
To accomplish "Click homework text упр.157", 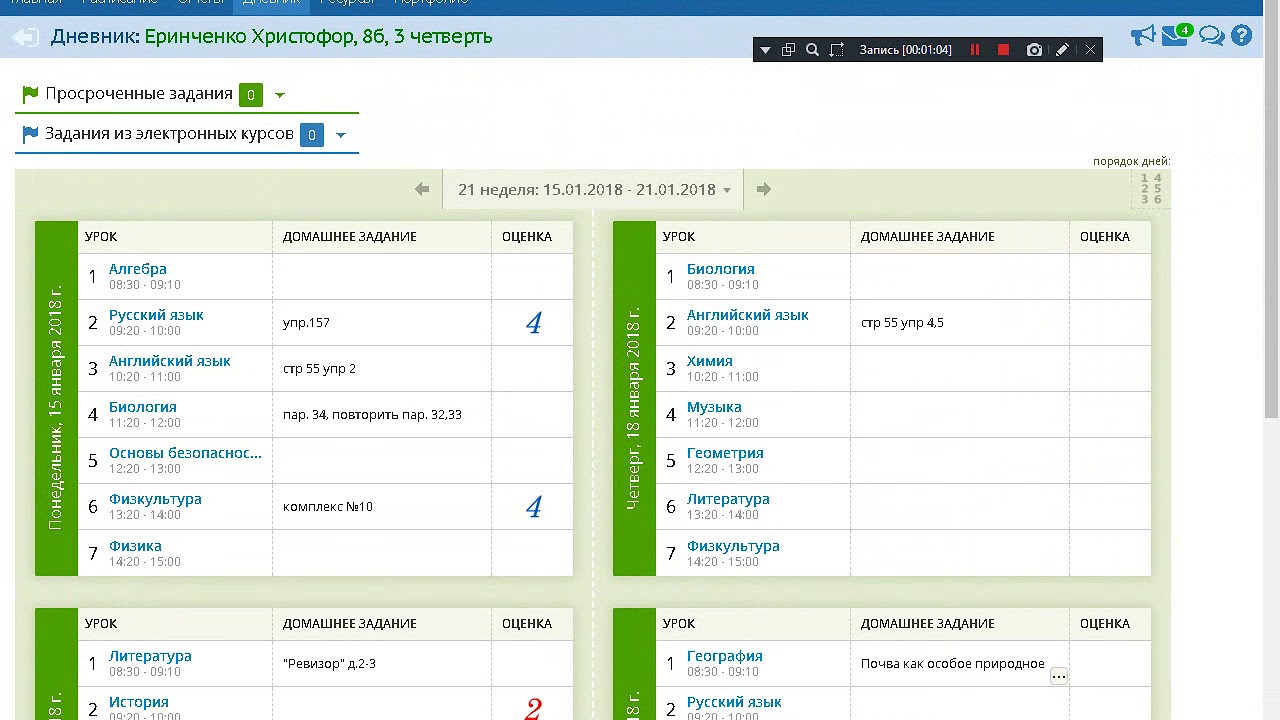I will coord(306,323).
